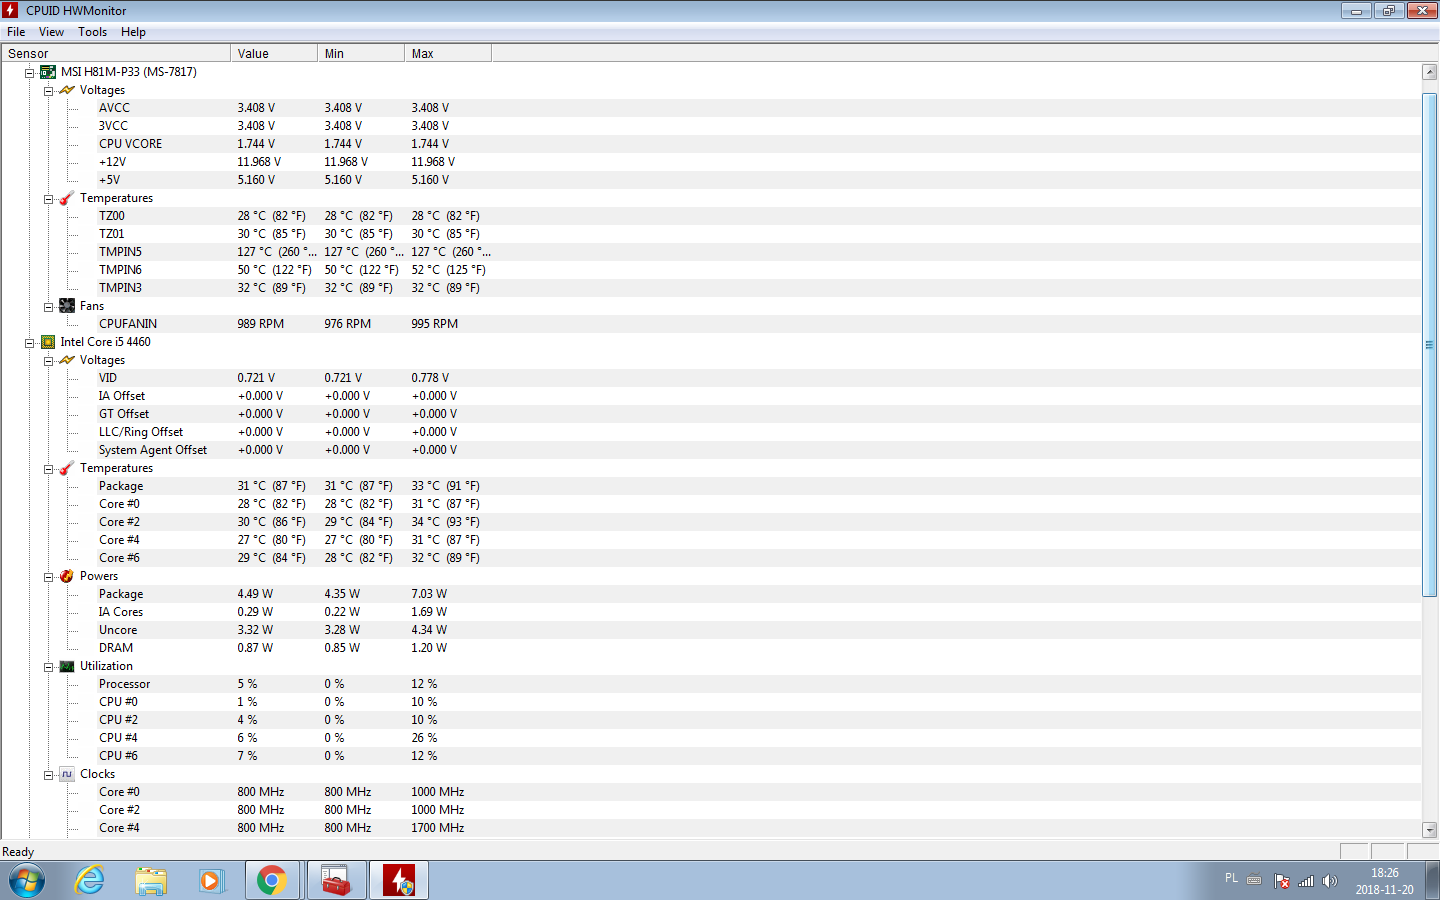Show the clock and date in tray

click(1385, 881)
